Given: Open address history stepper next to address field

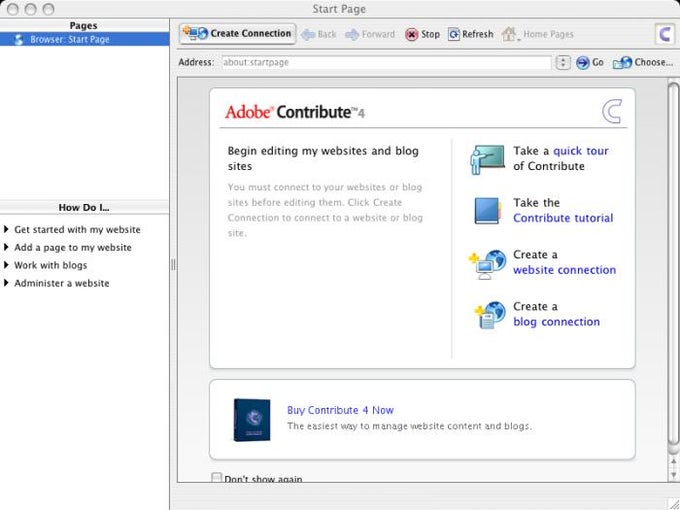Looking at the screenshot, I should point(563,62).
